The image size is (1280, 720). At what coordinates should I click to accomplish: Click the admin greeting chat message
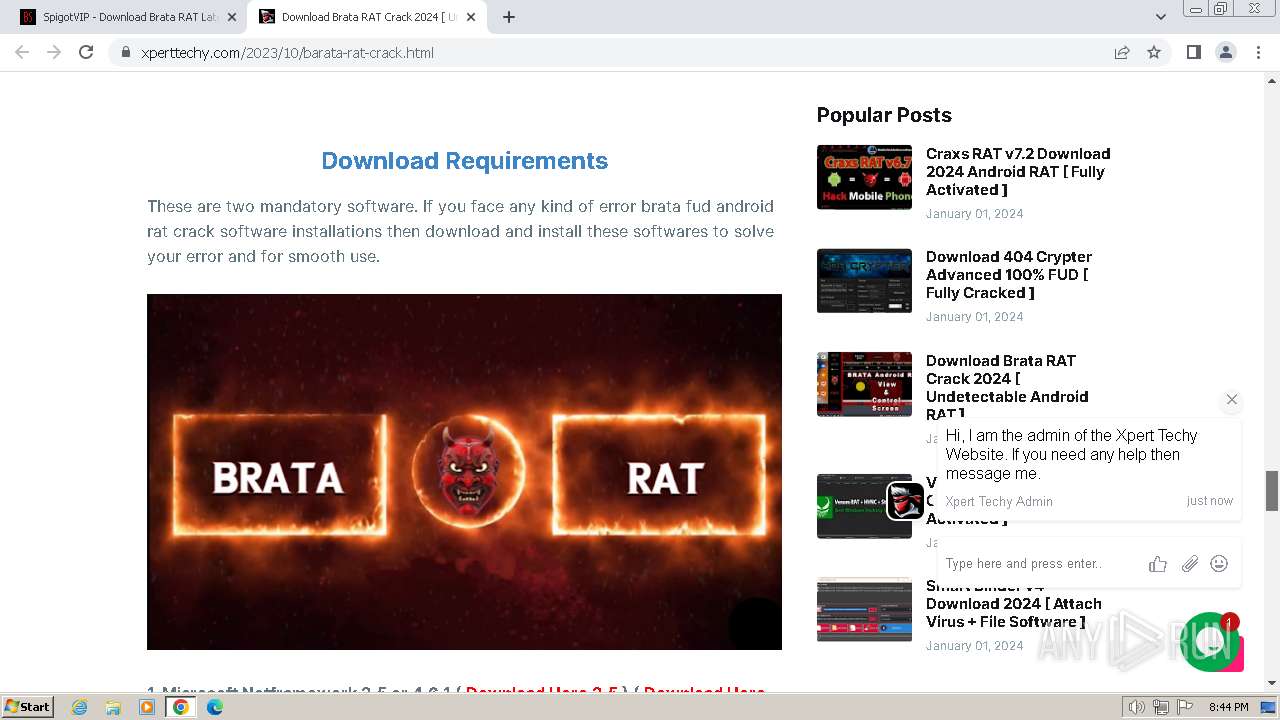point(1090,469)
